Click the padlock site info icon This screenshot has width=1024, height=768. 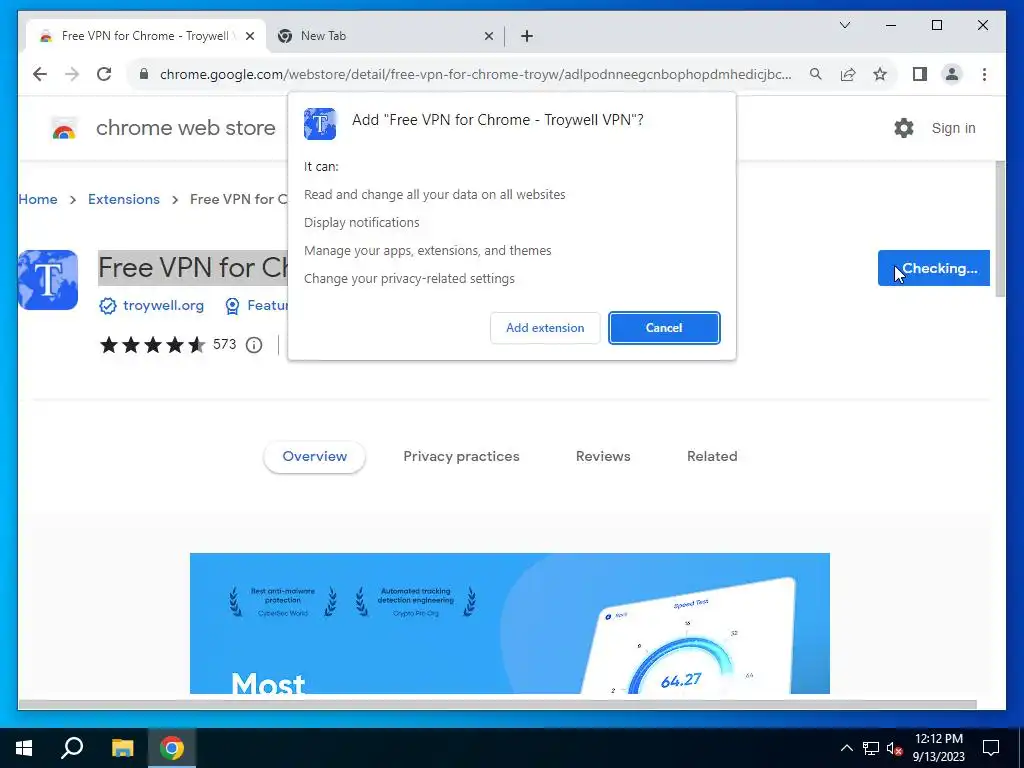click(x=144, y=74)
